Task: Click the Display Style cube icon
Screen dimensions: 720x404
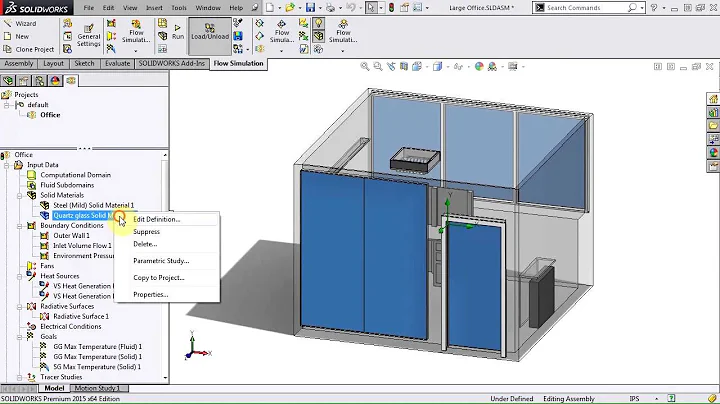Action: coord(437,67)
